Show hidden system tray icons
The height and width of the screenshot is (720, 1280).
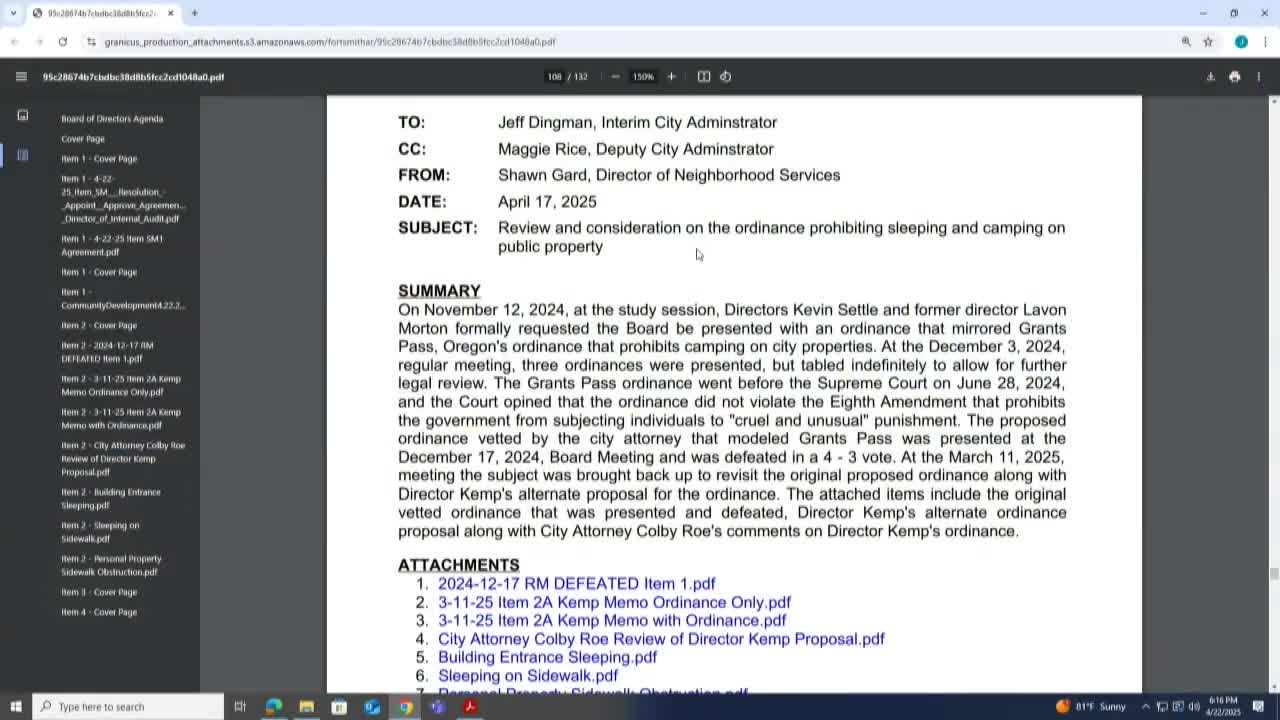(1146, 707)
